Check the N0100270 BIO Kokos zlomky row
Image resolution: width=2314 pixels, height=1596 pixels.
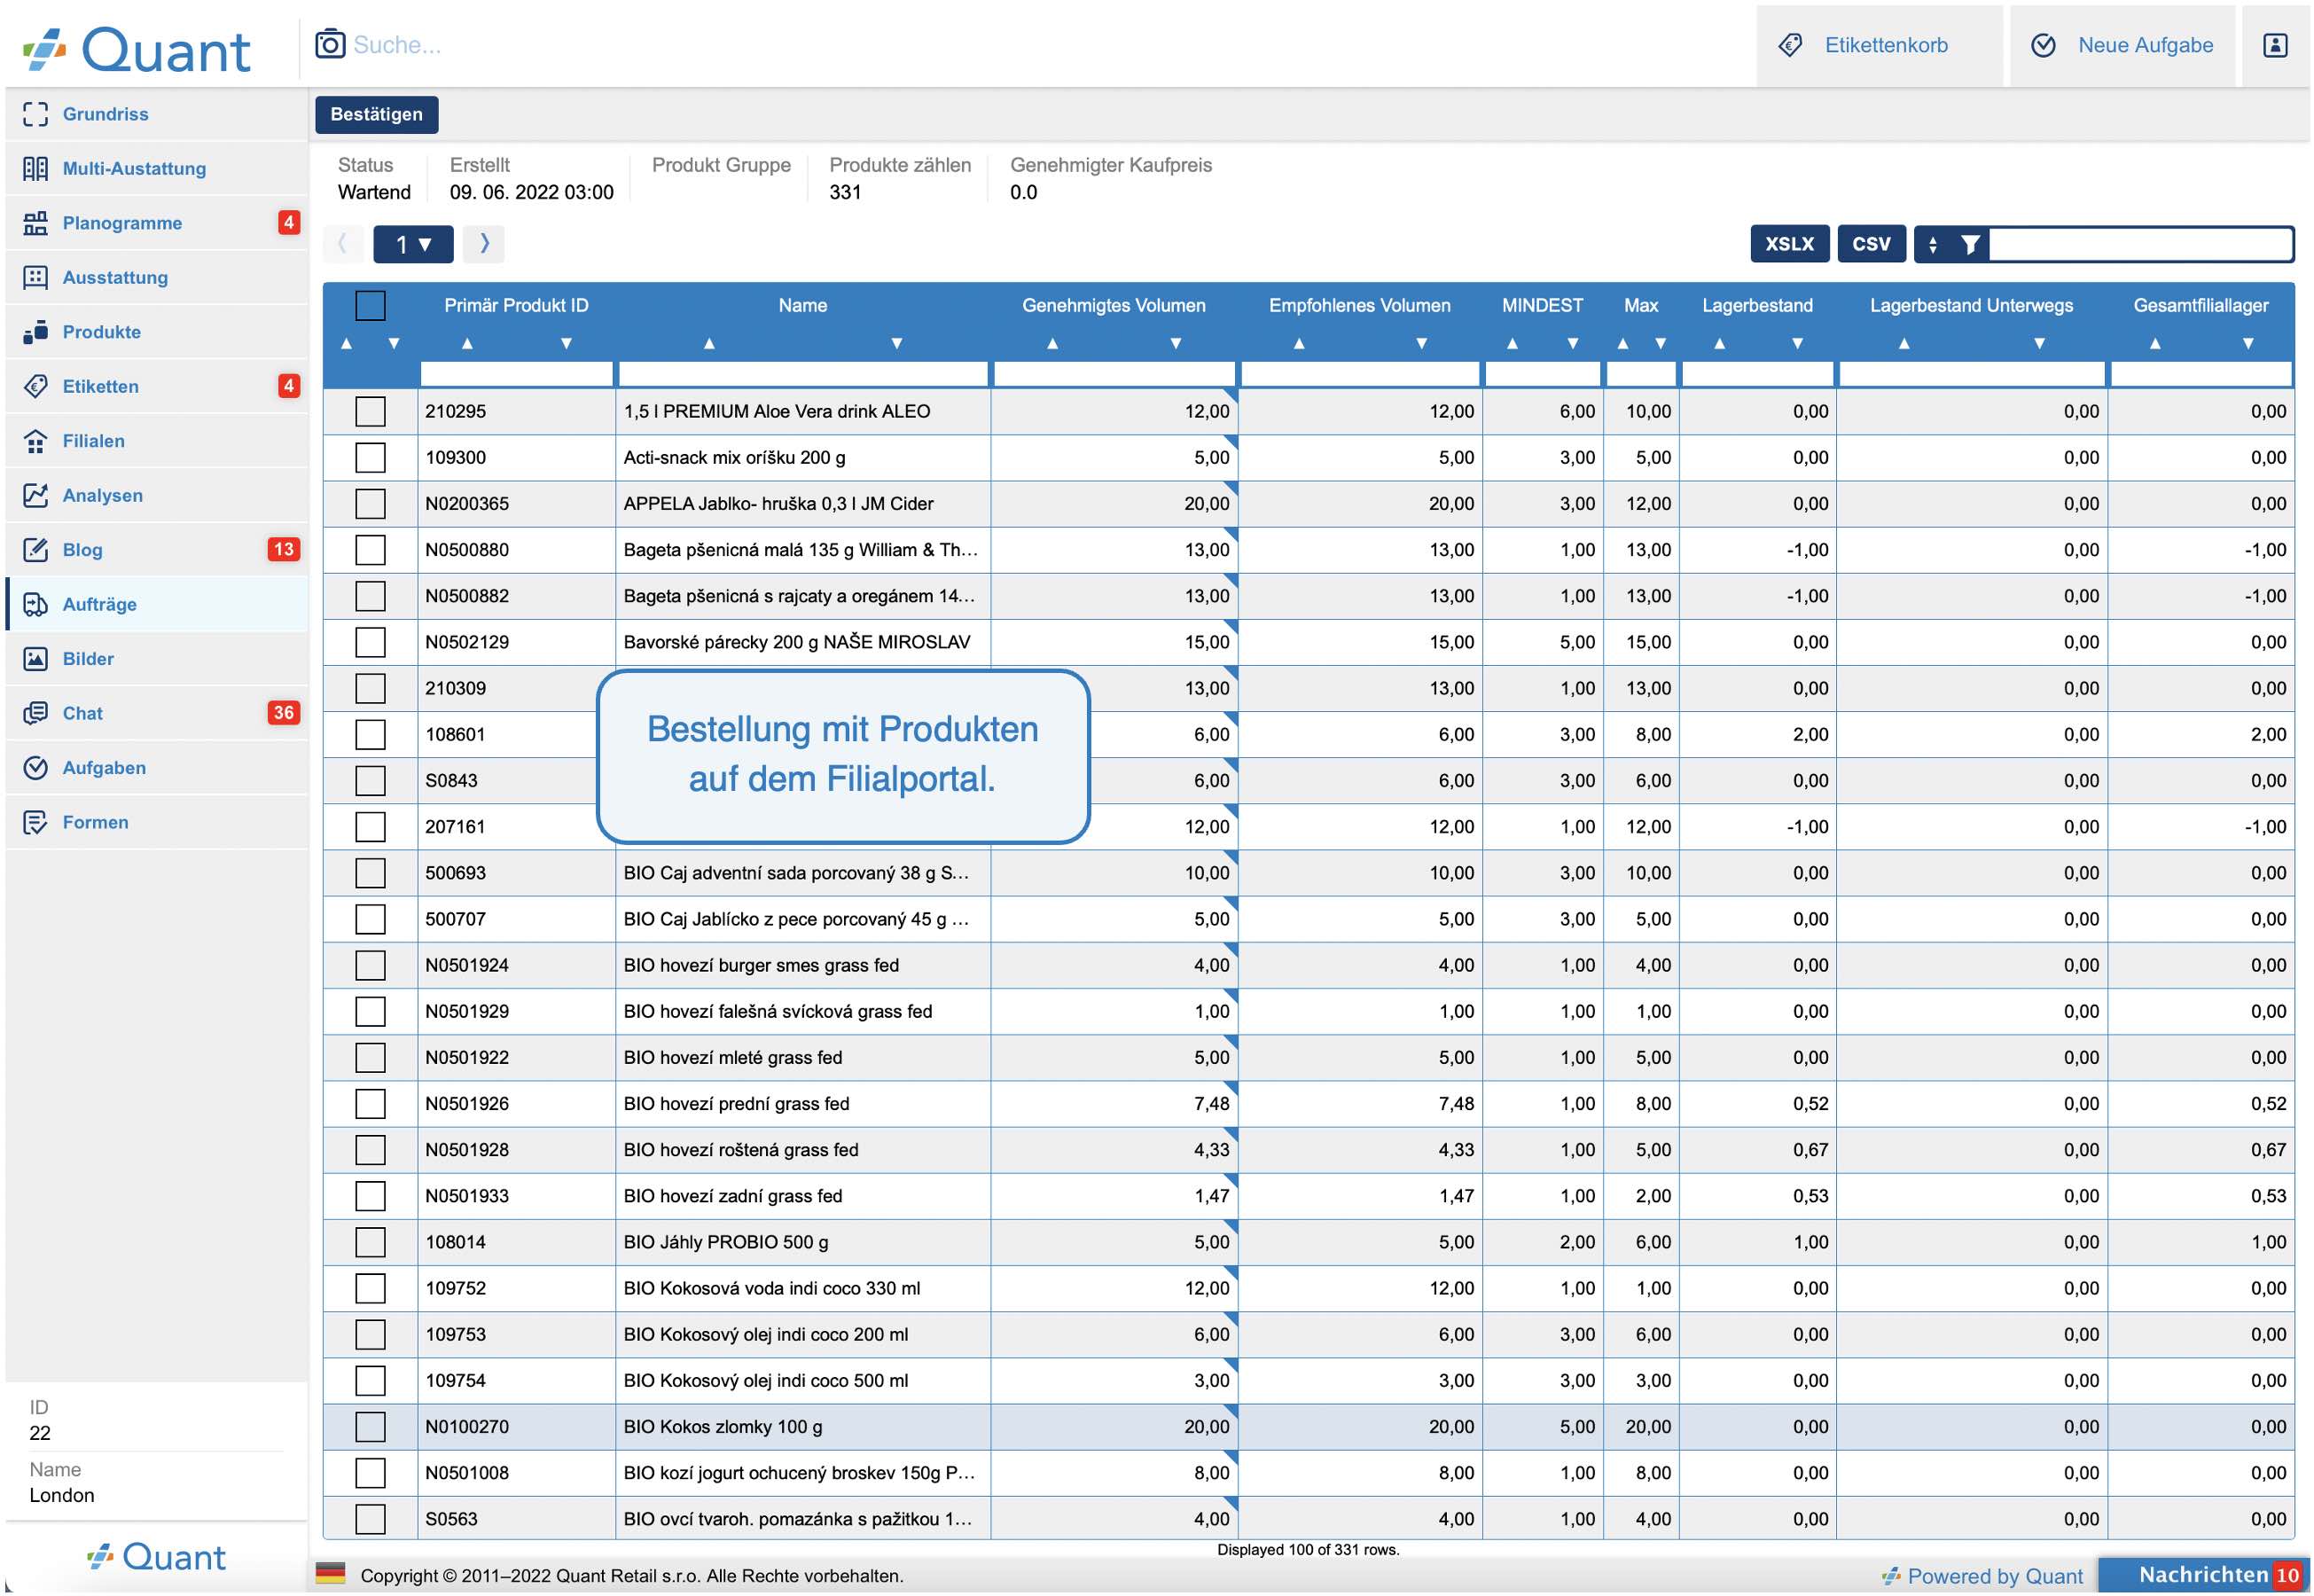[370, 1427]
